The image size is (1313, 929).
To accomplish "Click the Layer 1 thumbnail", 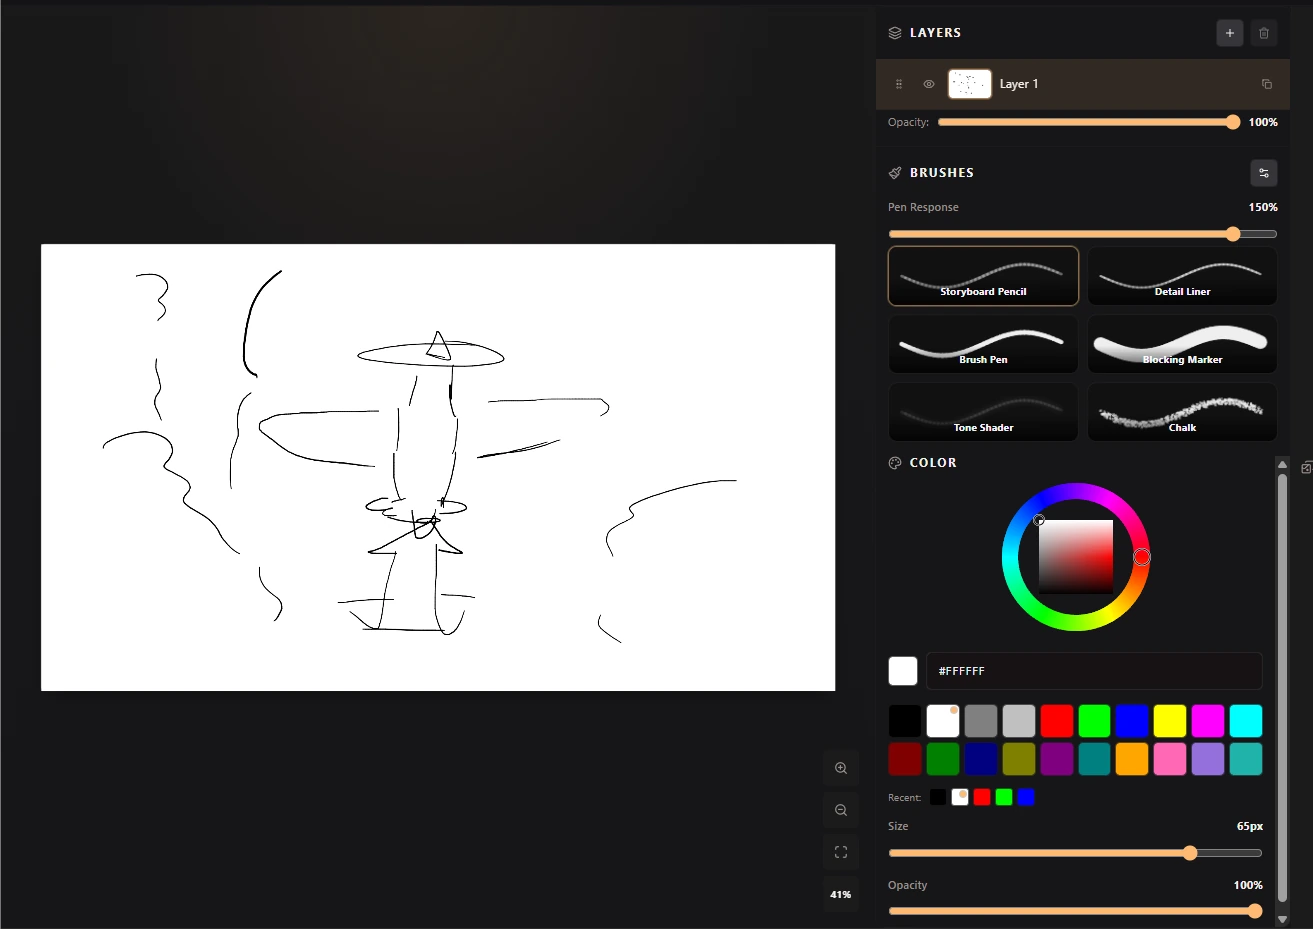I will (969, 84).
